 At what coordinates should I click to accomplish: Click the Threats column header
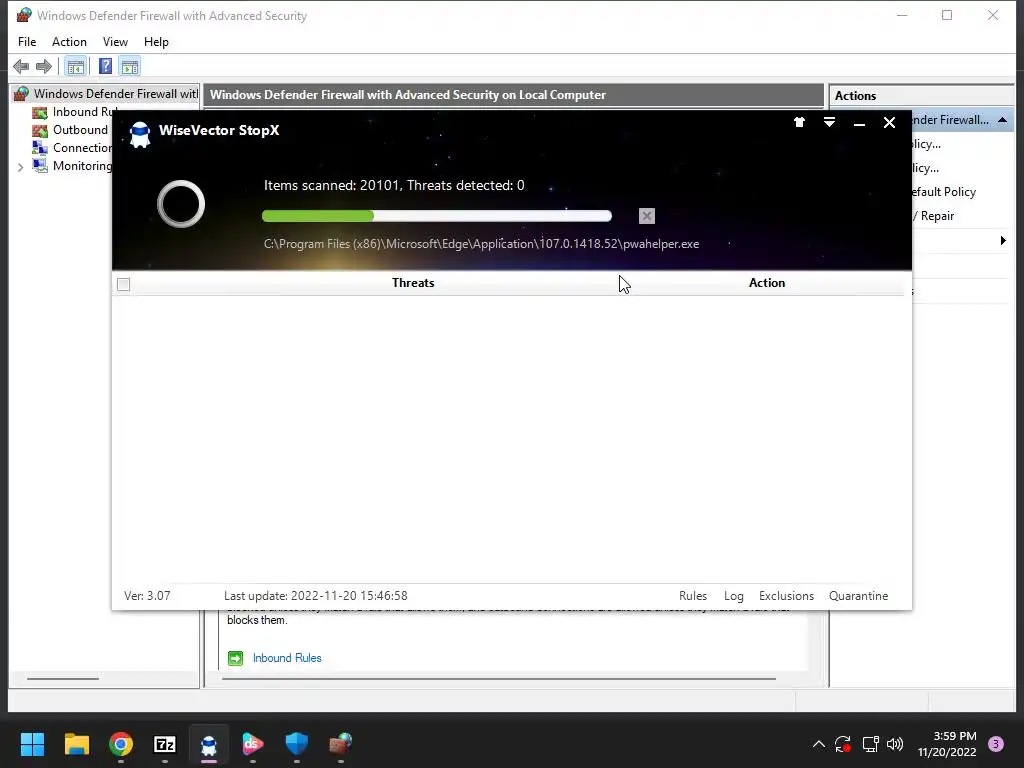(413, 283)
